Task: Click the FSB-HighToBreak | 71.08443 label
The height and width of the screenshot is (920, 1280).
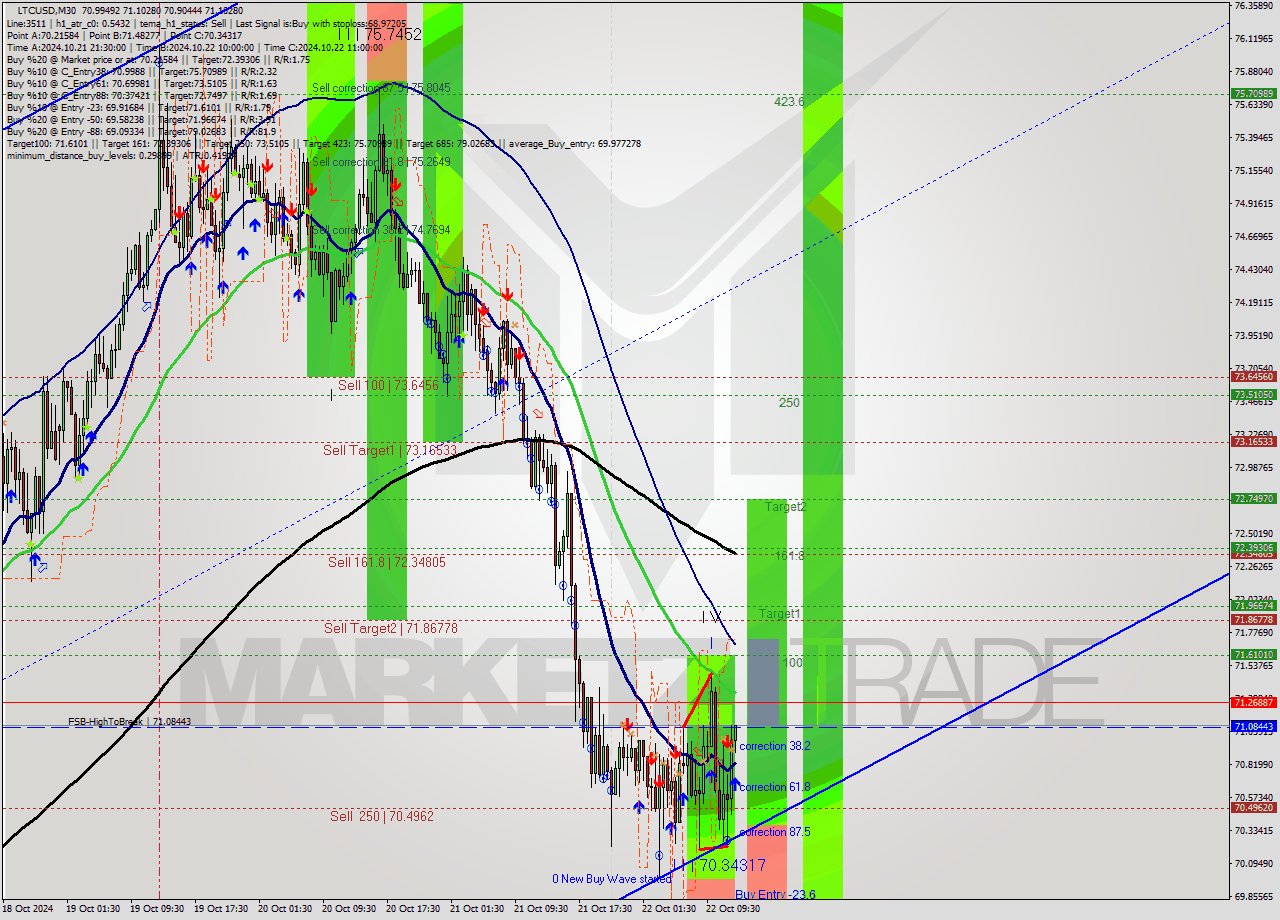Action: (129, 721)
